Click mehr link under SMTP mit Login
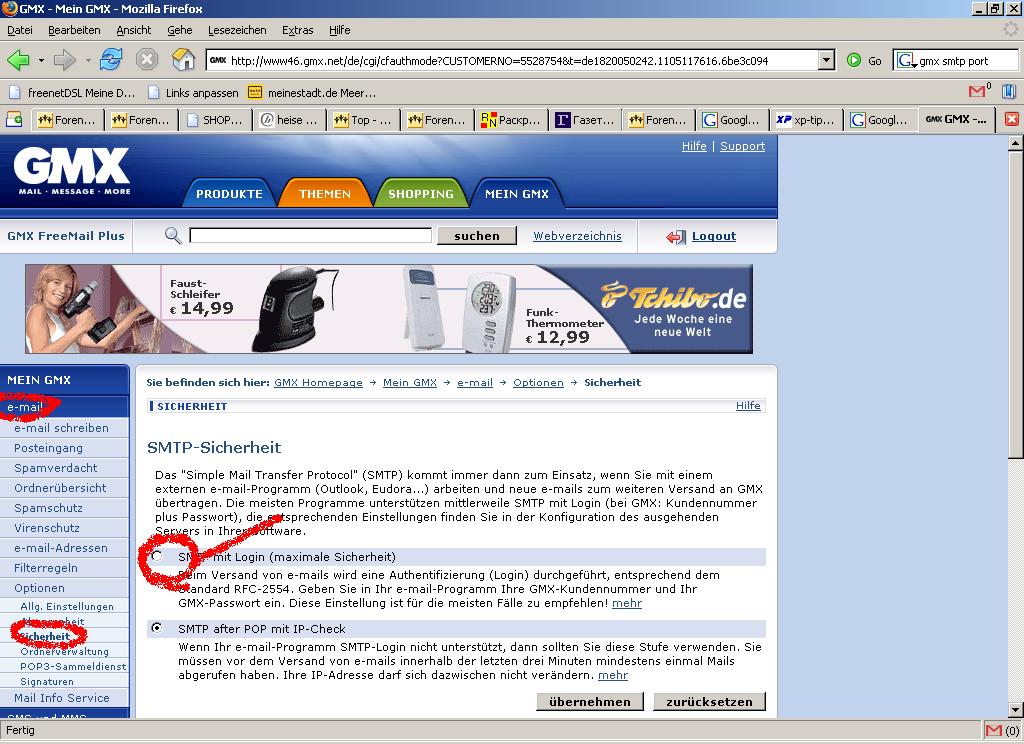 click(627, 603)
